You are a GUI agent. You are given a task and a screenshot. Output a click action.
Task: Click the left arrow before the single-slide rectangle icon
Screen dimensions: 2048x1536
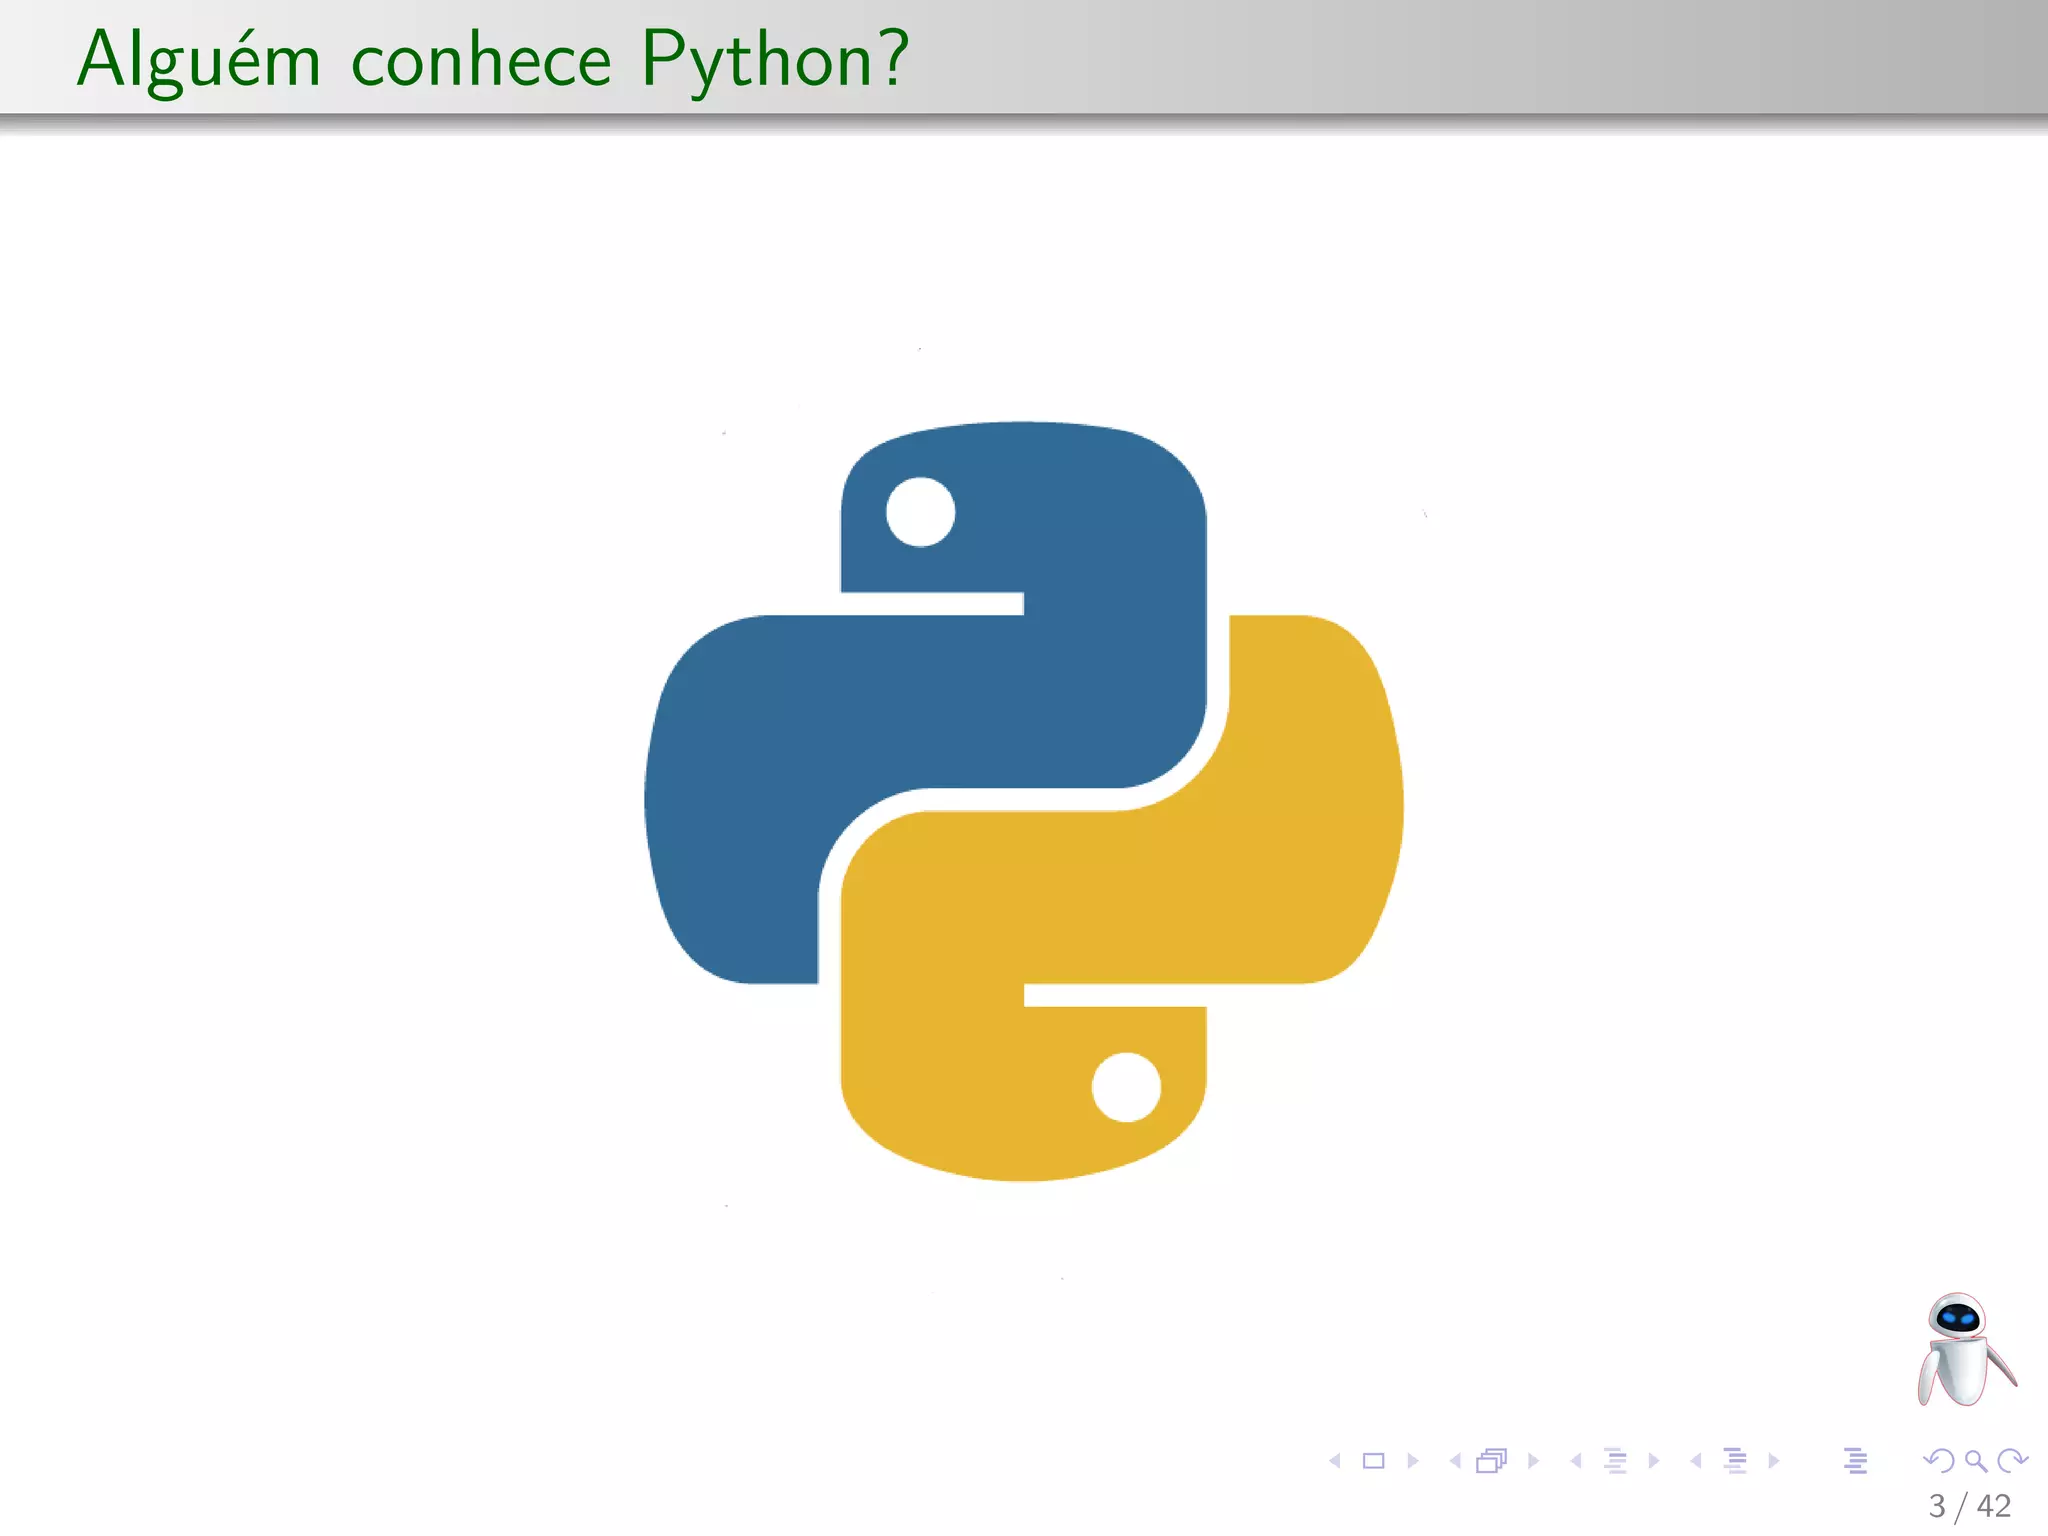coord(1335,1461)
